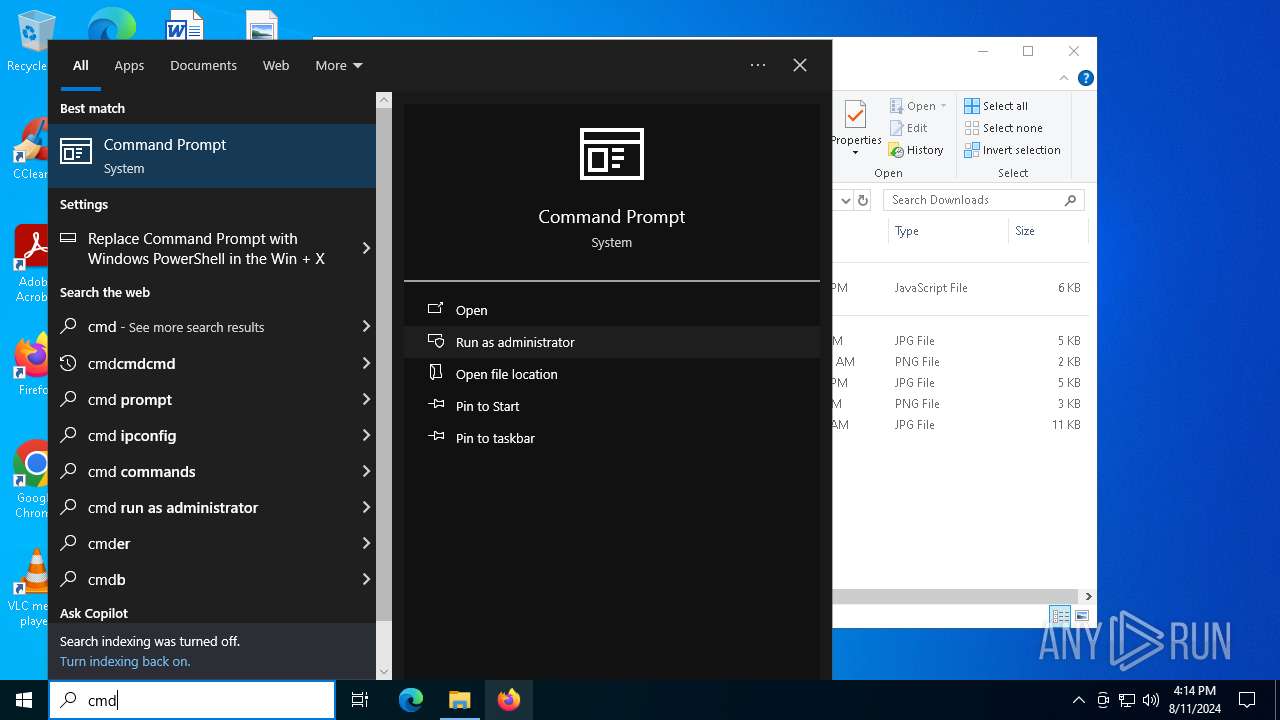Click the Search Downloads field
1280x720 pixels.
pyautogui.click(x=984, y=200)
